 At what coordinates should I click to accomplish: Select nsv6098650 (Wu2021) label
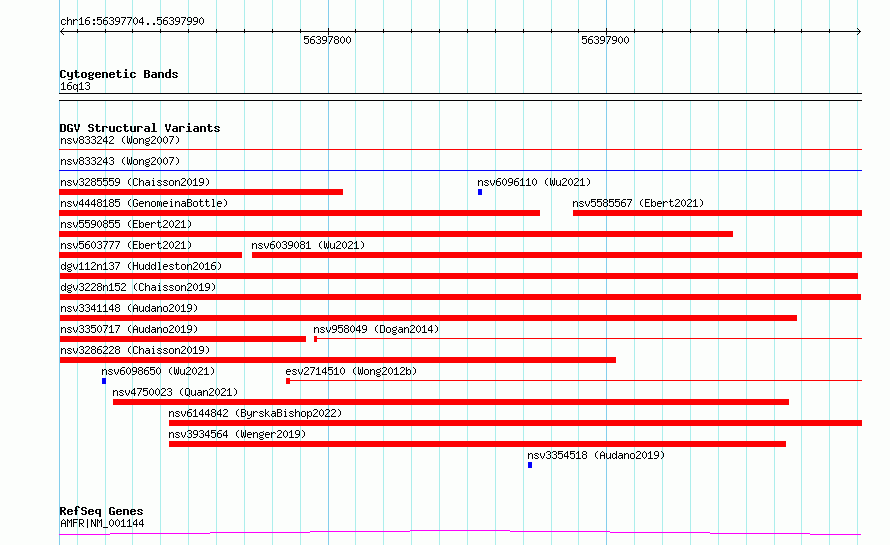[x=158, y=371]
